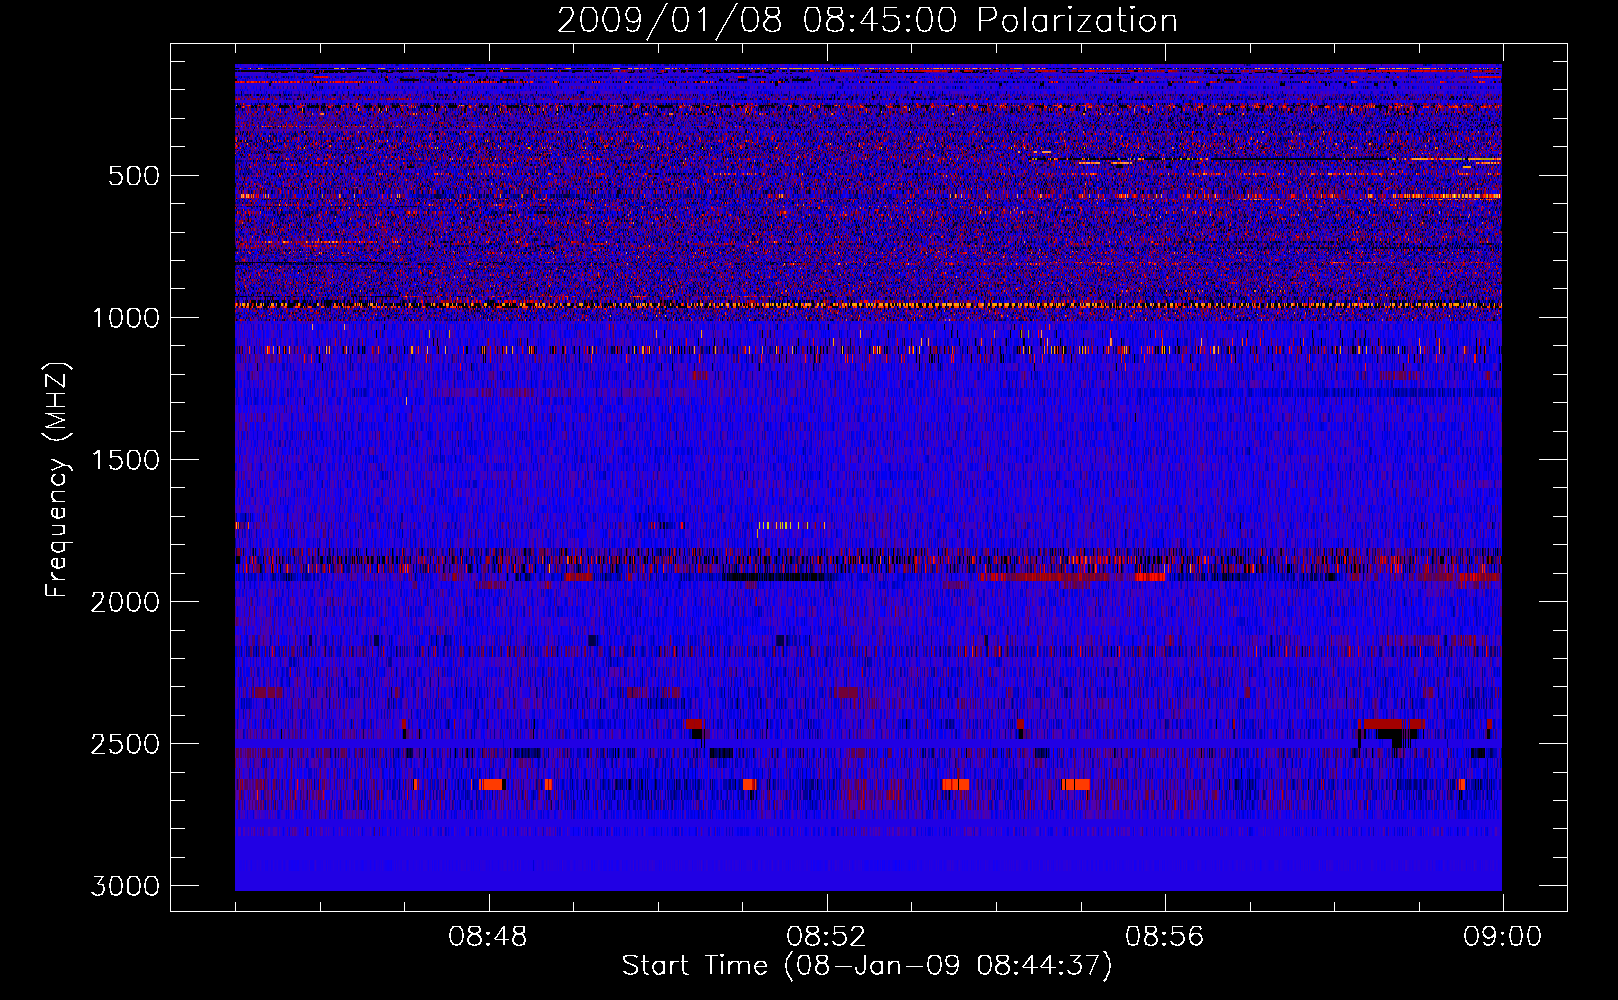Viewport: 1618px width, 1000px height.
Task: Click the 08:52 time tick label
Action: (x=826, y=937)
